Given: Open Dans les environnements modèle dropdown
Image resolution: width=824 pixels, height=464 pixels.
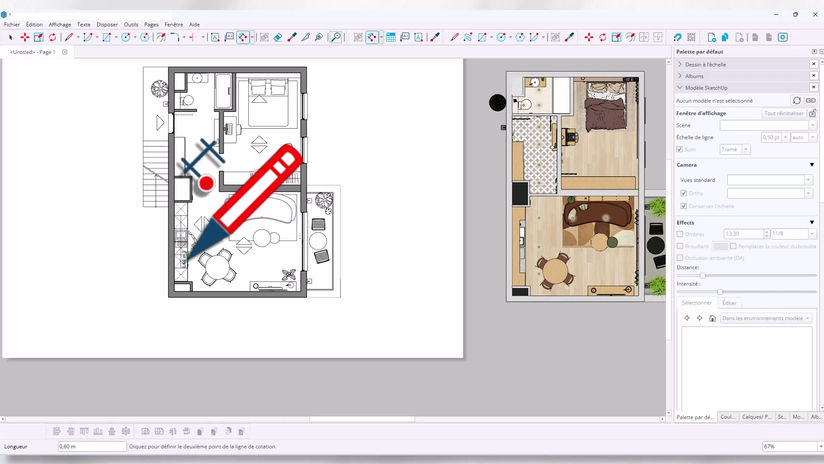Looking at the screenshot, I should pos(765,318).
